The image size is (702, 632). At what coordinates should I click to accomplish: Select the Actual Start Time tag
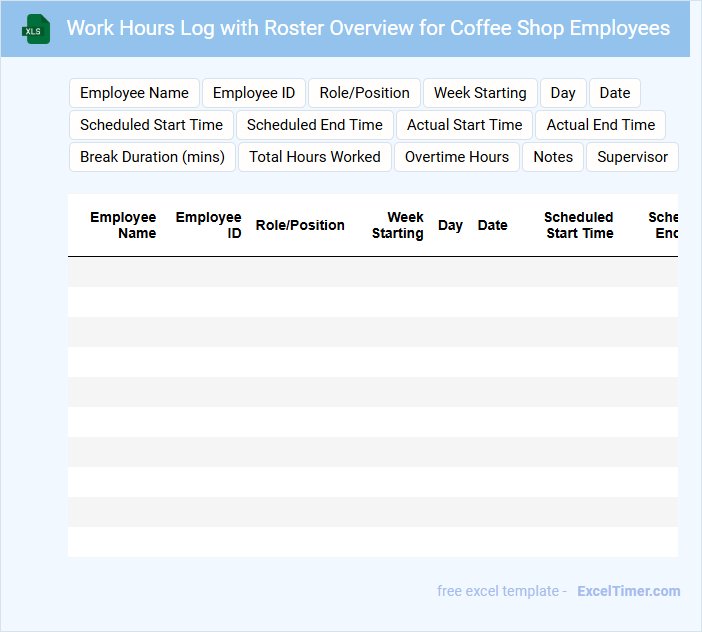tap(464, 125)
